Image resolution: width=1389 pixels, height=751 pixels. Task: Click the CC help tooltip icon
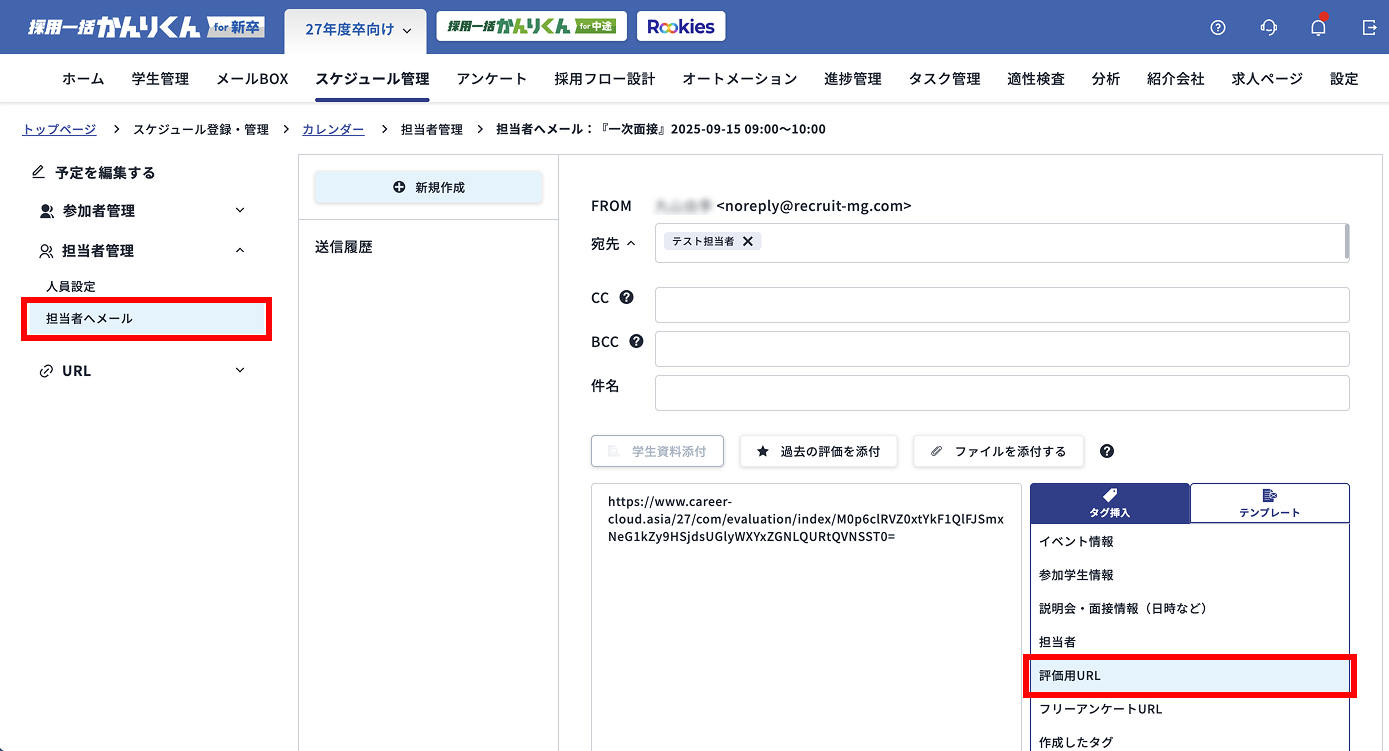click(627, 297)
